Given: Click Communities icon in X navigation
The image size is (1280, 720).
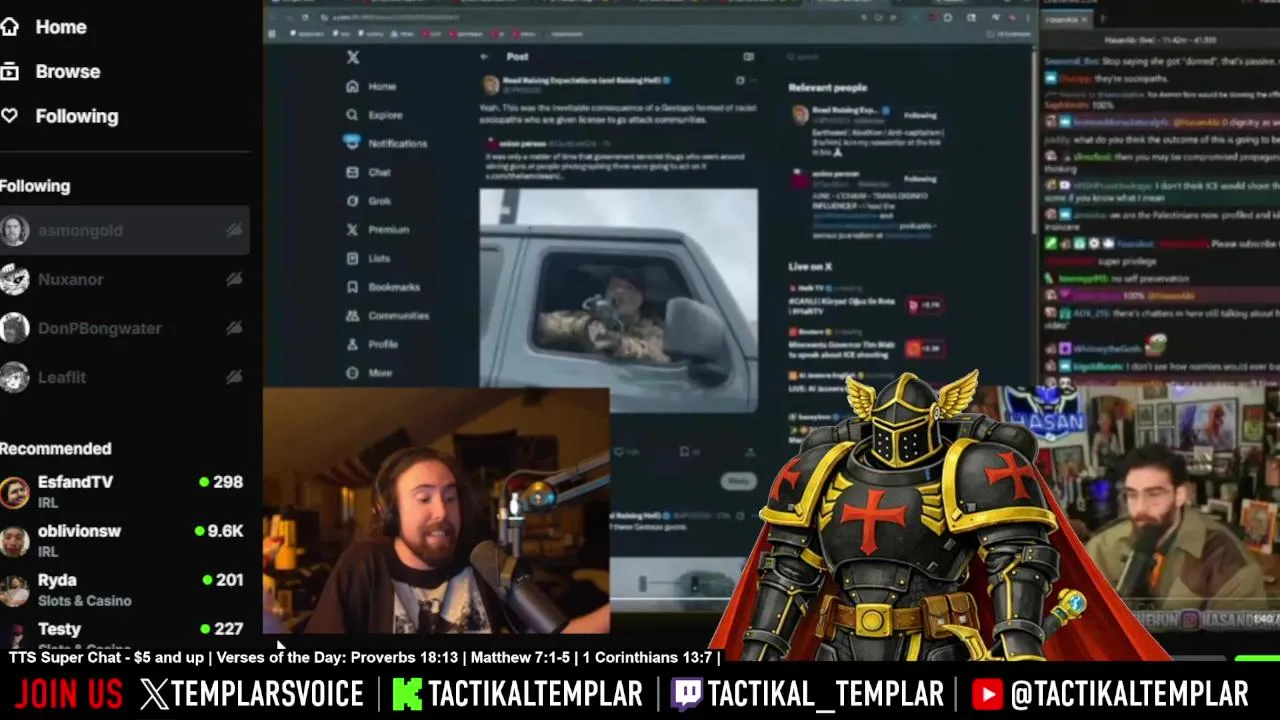Looking at the screenshot, I should coord(352,315).
